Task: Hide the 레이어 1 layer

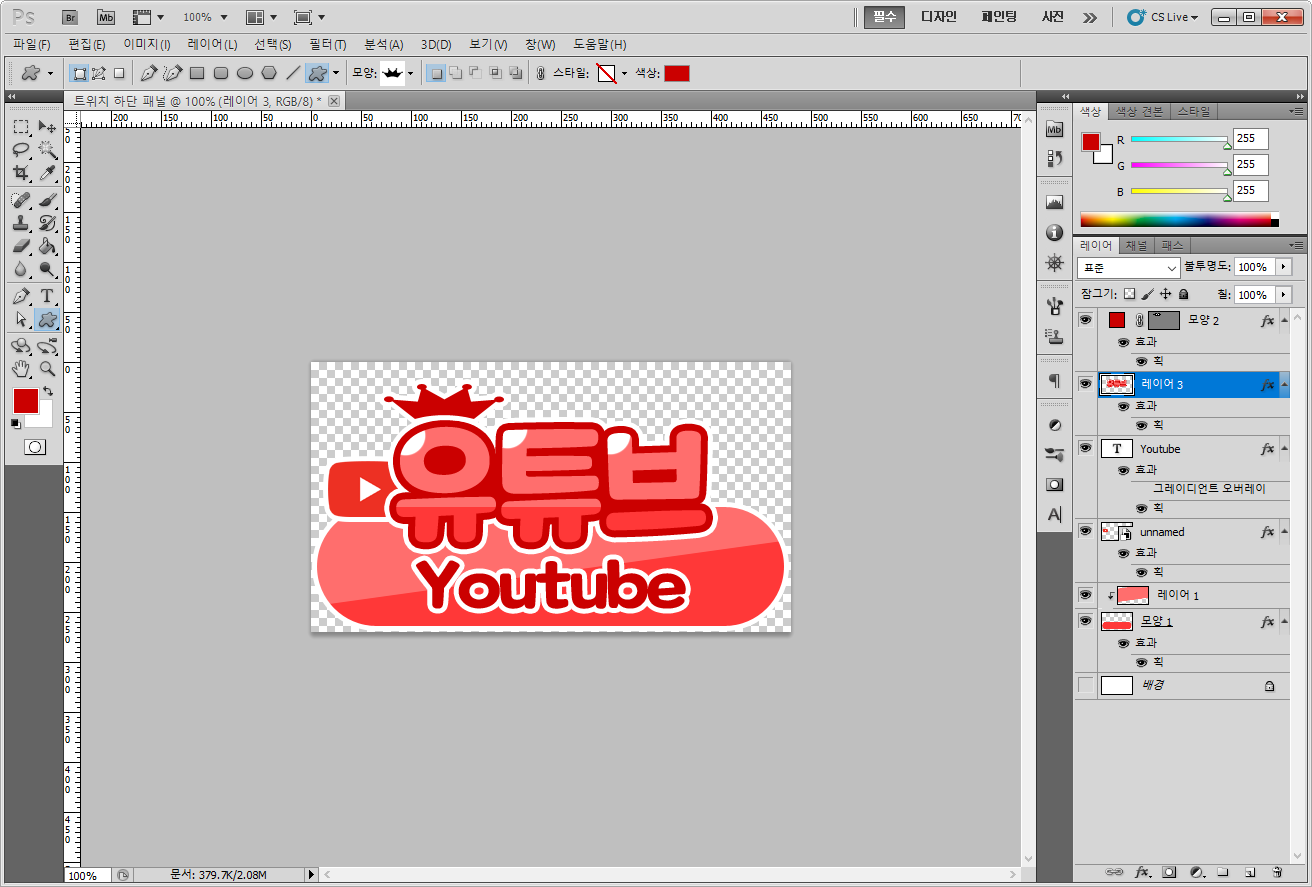Action: point(1085,594)
